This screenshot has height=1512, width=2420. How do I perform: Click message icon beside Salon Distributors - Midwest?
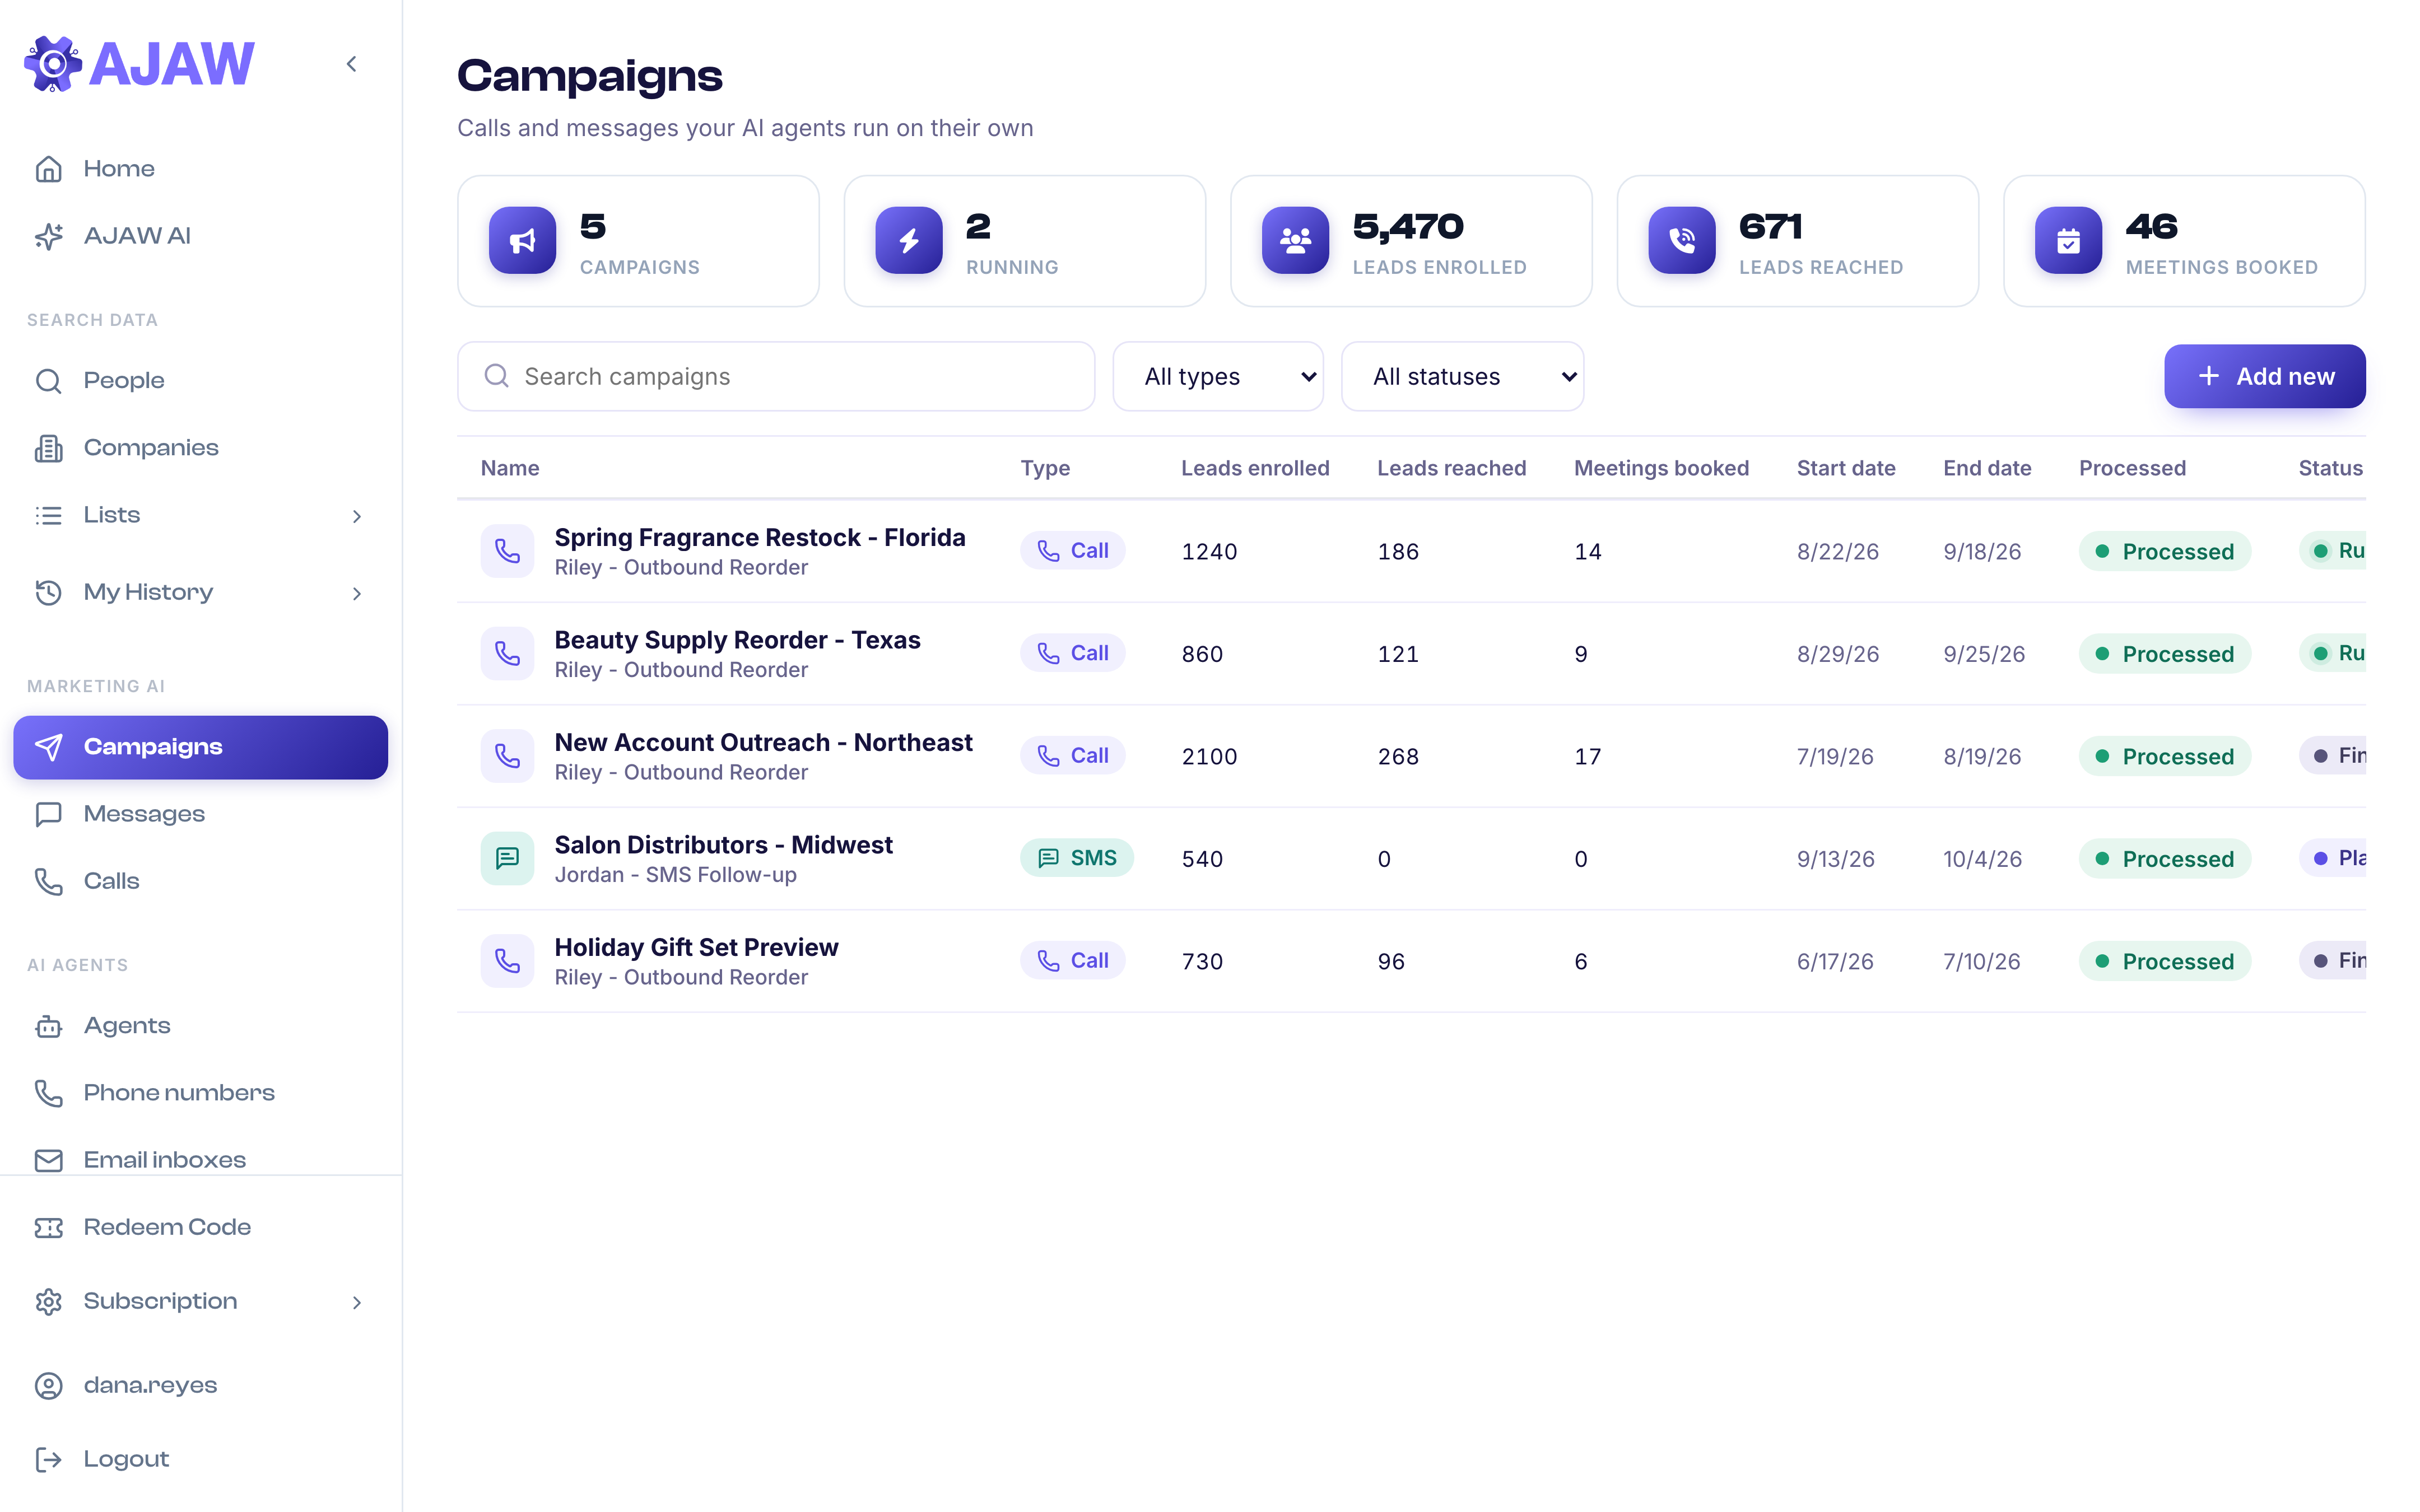coord(507,858)
